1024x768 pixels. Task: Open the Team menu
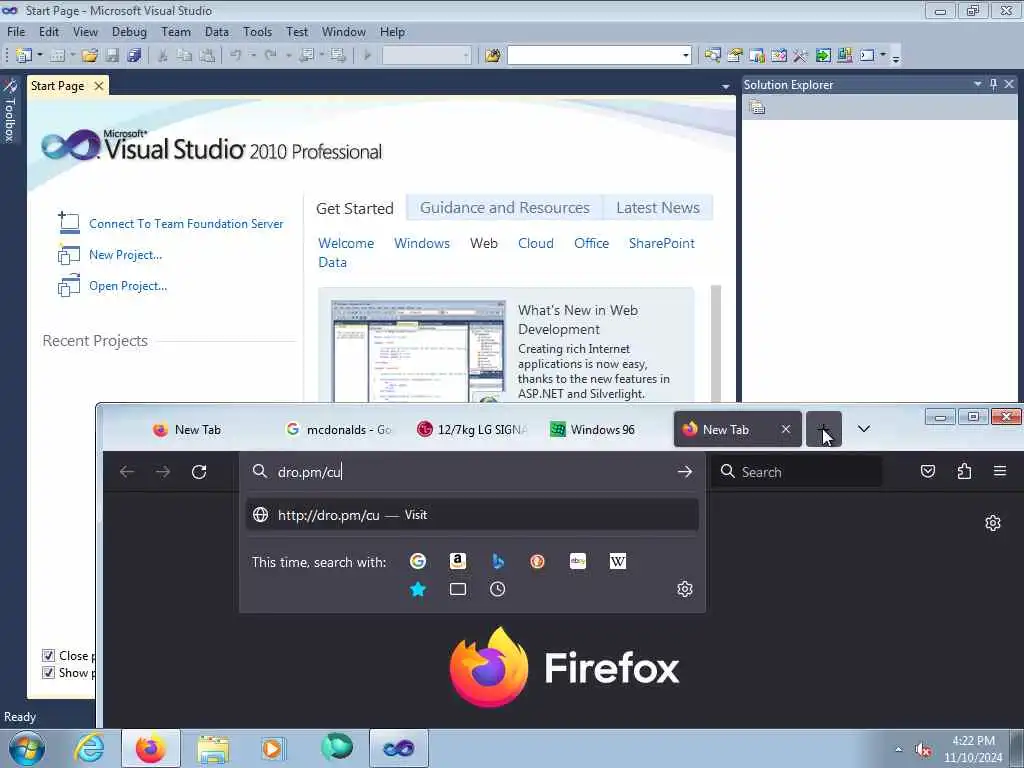tap(176, 32)
